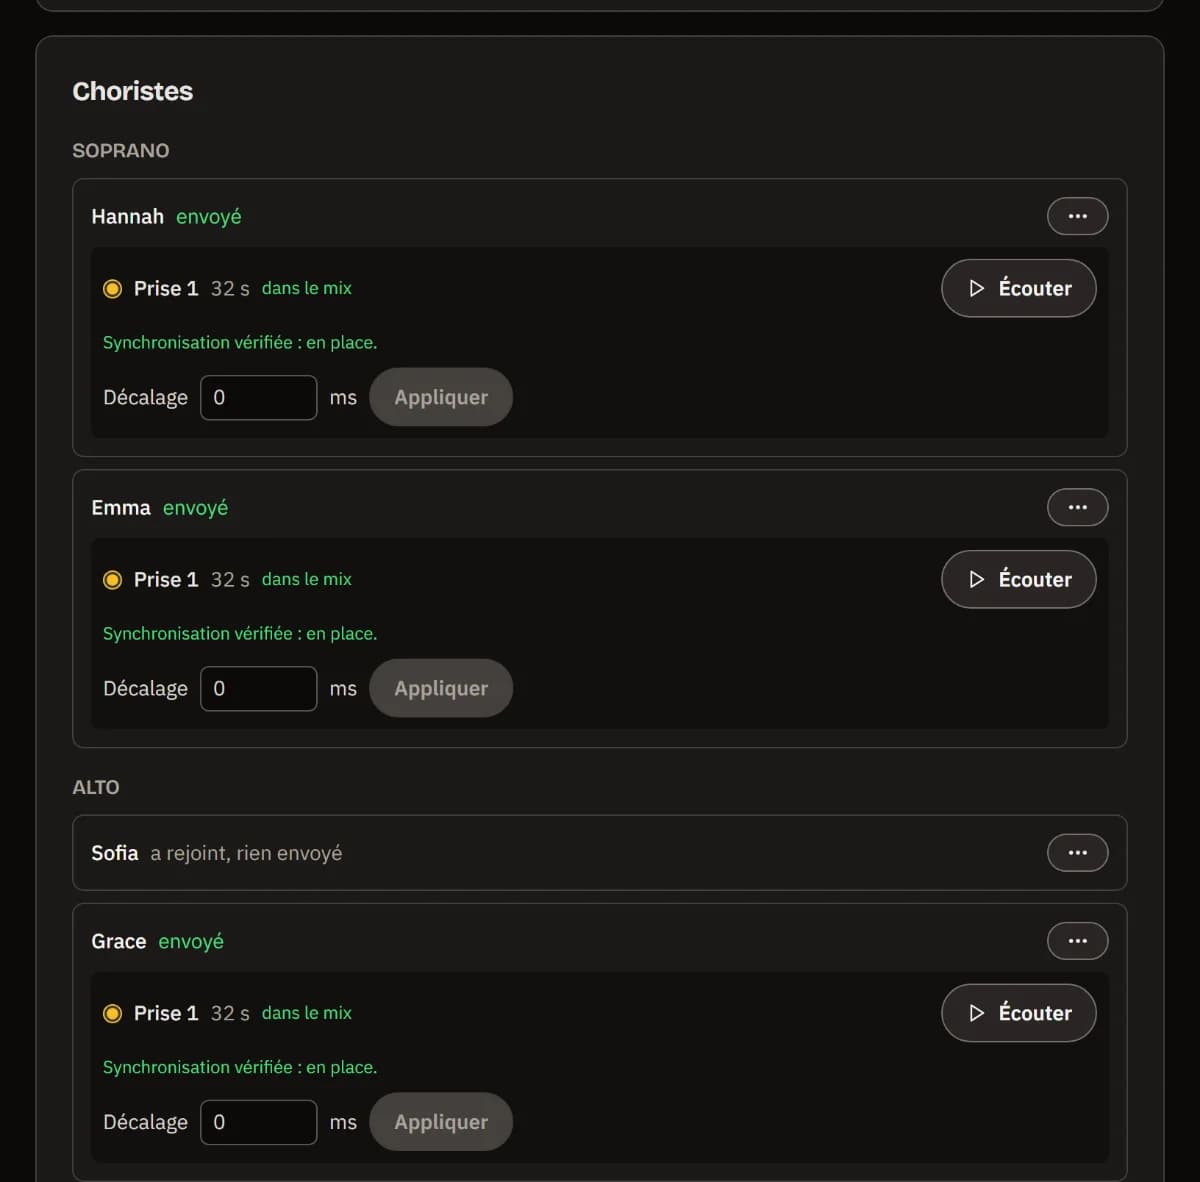
Task: Listen to Emma's Prise 1 recording
Action: (1018, 579)
